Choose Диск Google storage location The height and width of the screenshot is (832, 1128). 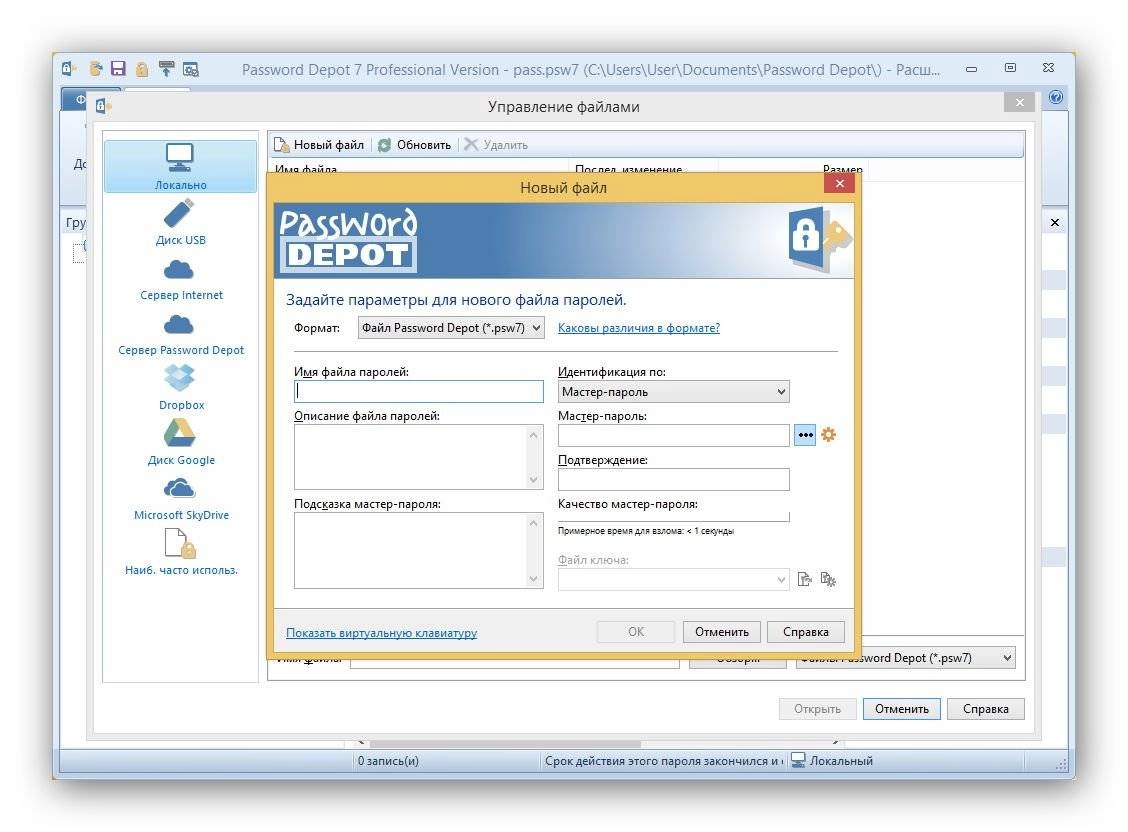[x=181, y=443]
